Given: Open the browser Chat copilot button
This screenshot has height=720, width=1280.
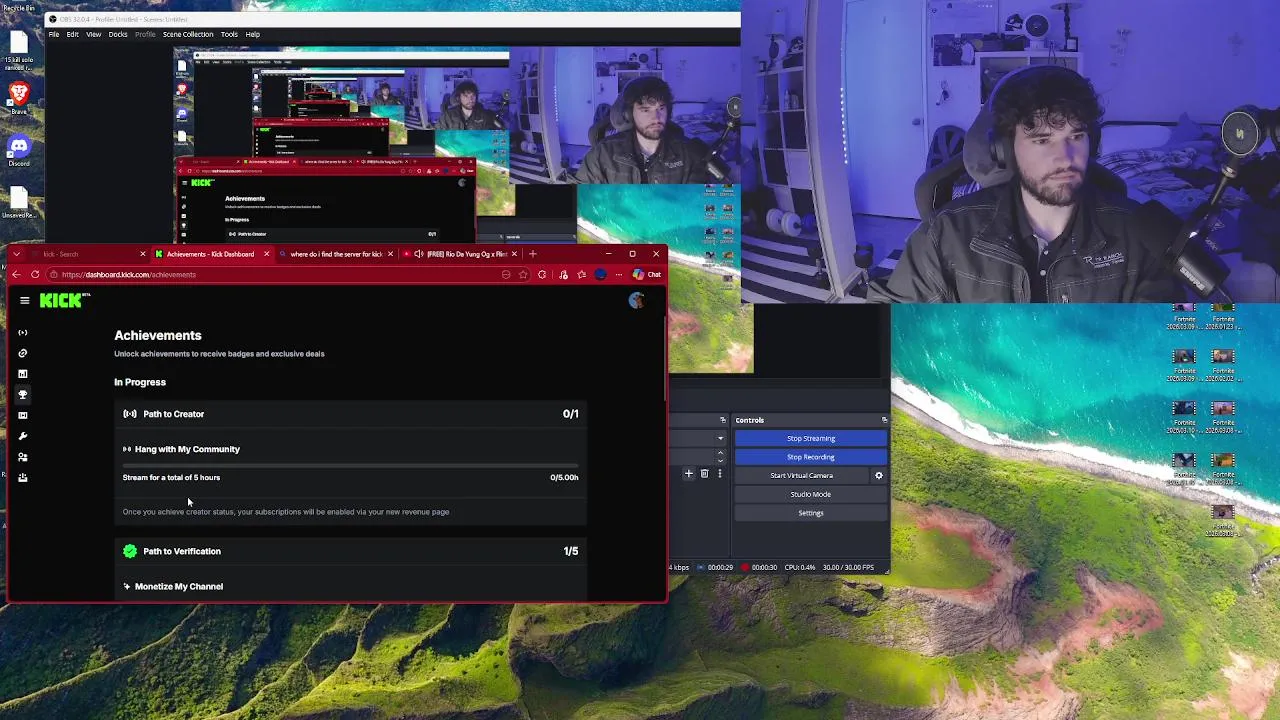Looking at the screenshot, I should pos(647,274).
